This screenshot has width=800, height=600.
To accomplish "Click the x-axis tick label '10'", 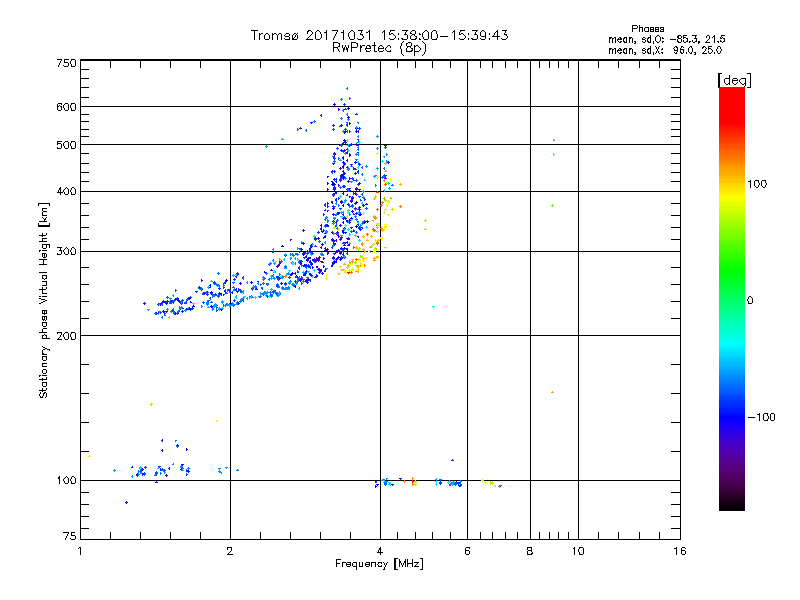I will click(x=578, y=551).
